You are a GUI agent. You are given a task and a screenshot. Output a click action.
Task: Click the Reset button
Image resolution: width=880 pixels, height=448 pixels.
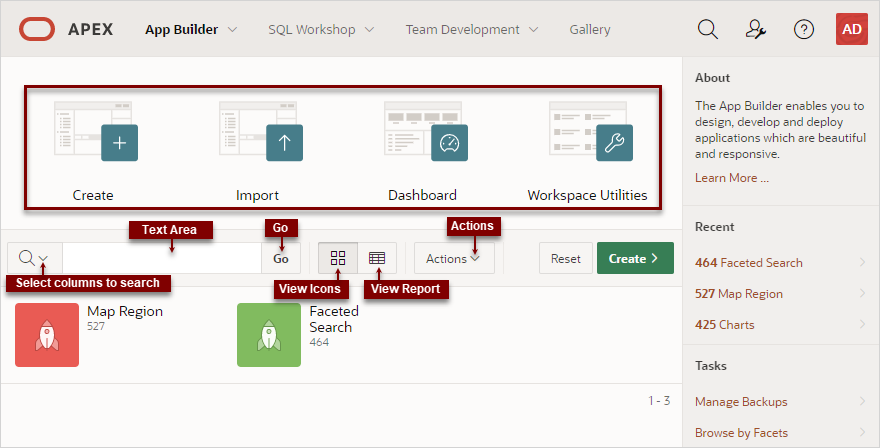click(566, 258)
